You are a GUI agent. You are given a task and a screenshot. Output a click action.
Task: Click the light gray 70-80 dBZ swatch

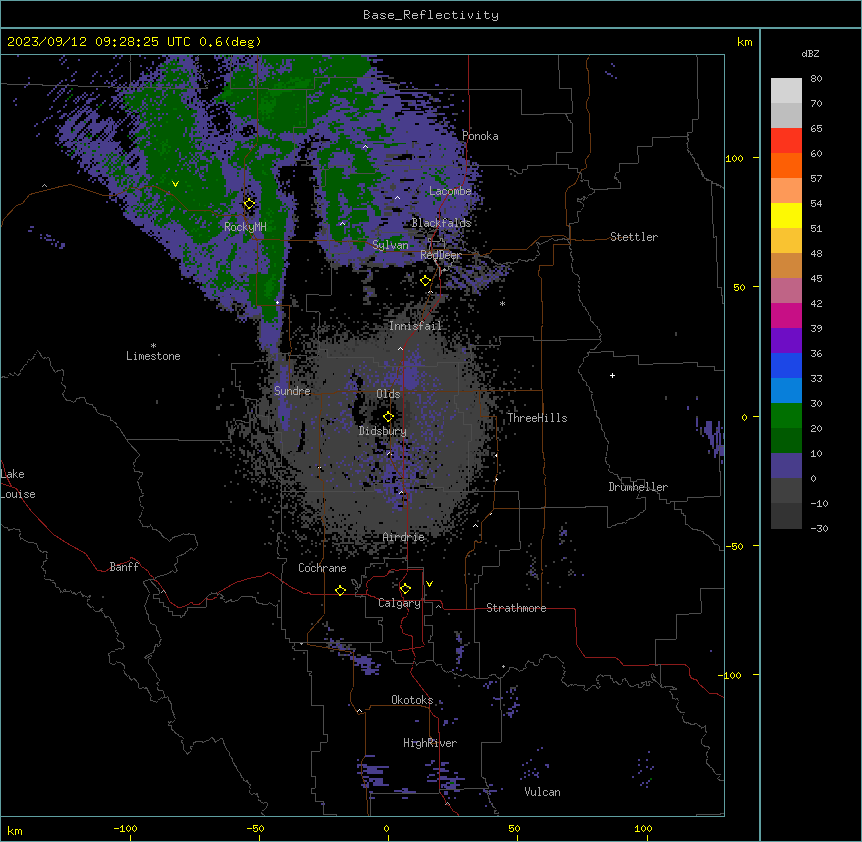[x=786, y=91]
